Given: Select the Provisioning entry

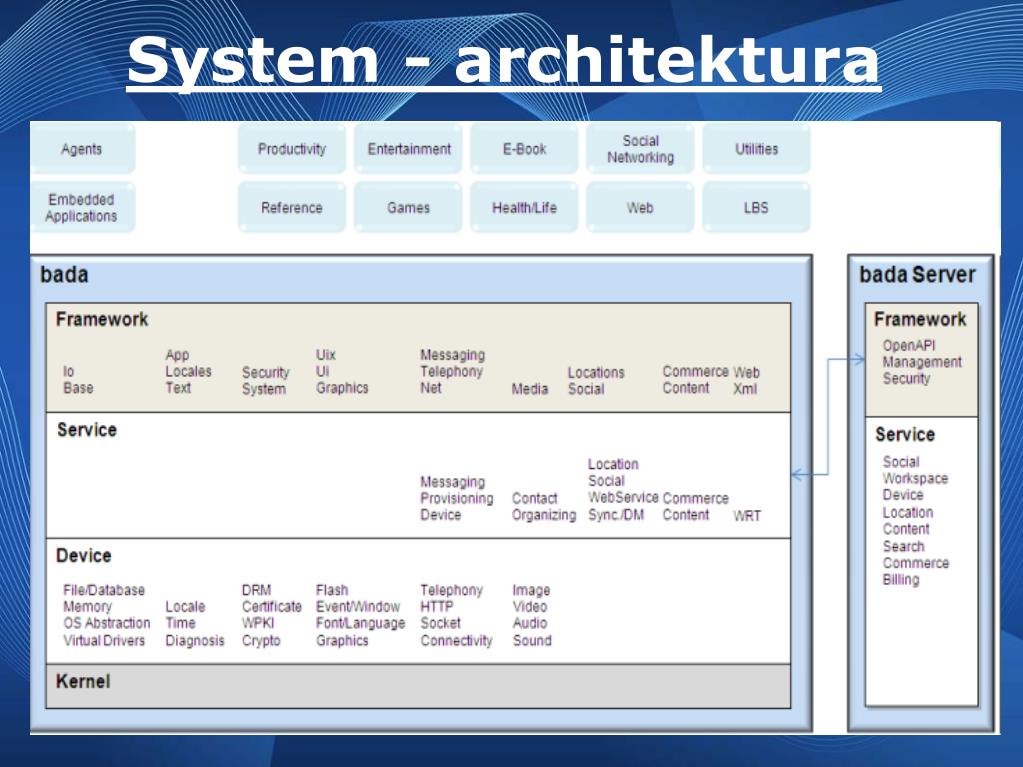Looking at the screenshot, I should (x=457, y=498).
